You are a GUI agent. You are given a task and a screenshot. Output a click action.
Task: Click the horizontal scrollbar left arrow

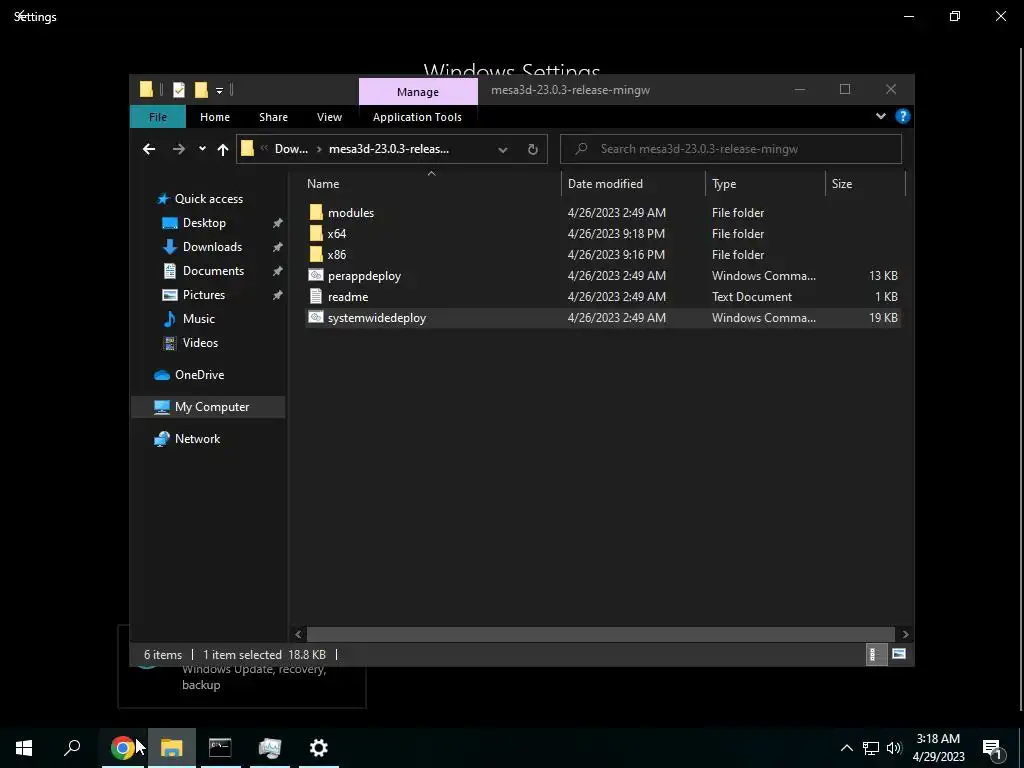298,634
